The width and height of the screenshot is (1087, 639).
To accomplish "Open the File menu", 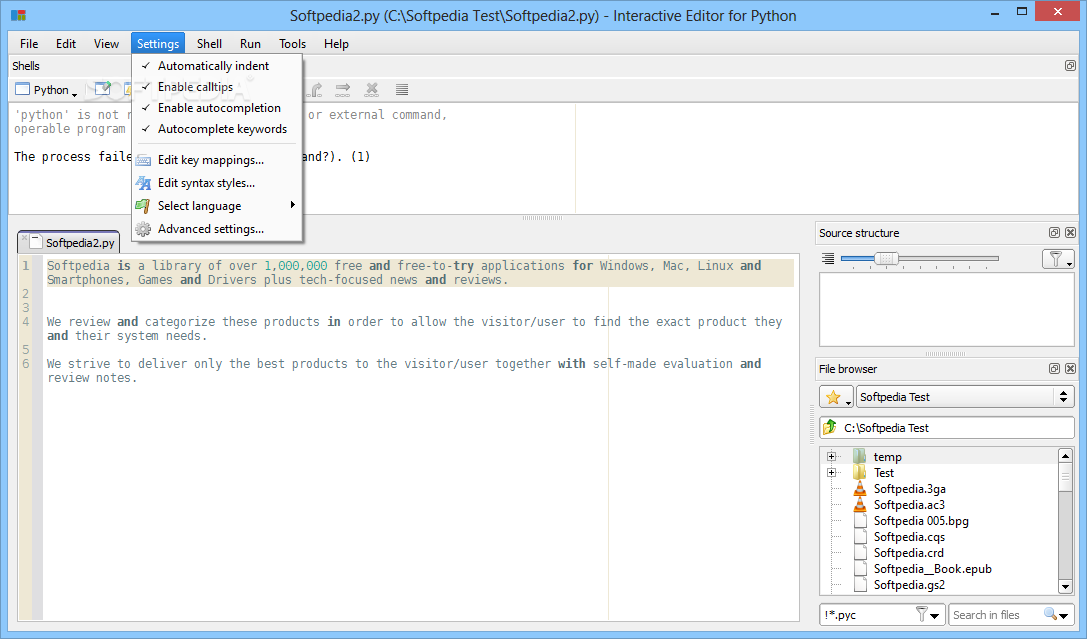I will (x=29, y=44).
